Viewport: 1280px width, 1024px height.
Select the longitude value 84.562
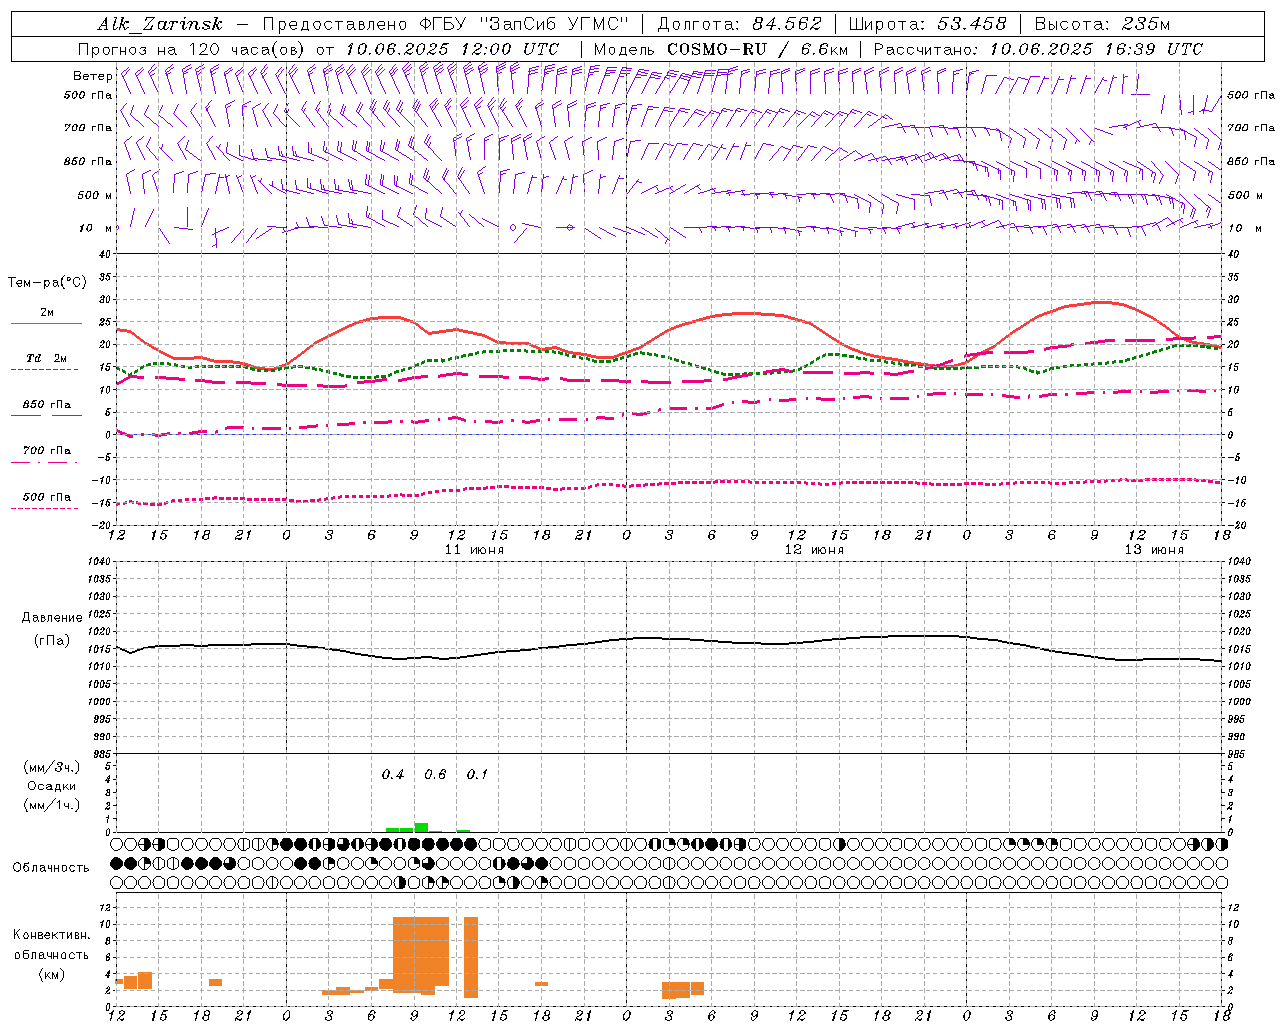pos(787,24)
